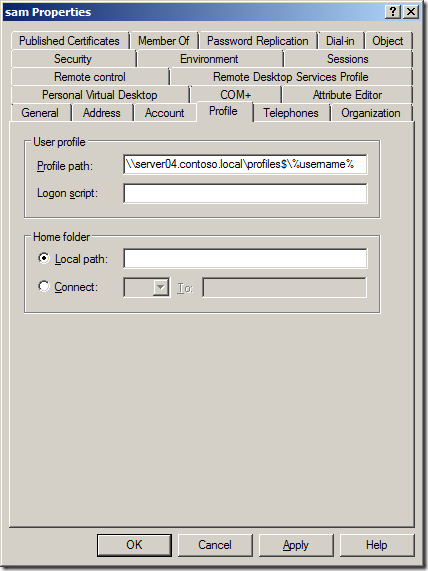Open the Security tab
The width and height of the screenshot is (428, 571).
(73, 59)
